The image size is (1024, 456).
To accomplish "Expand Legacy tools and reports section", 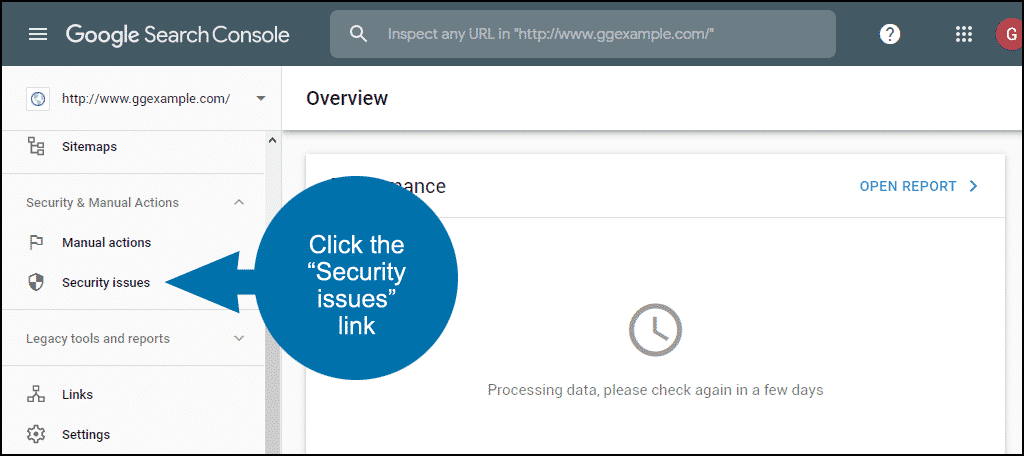I will tap(239, 338).
